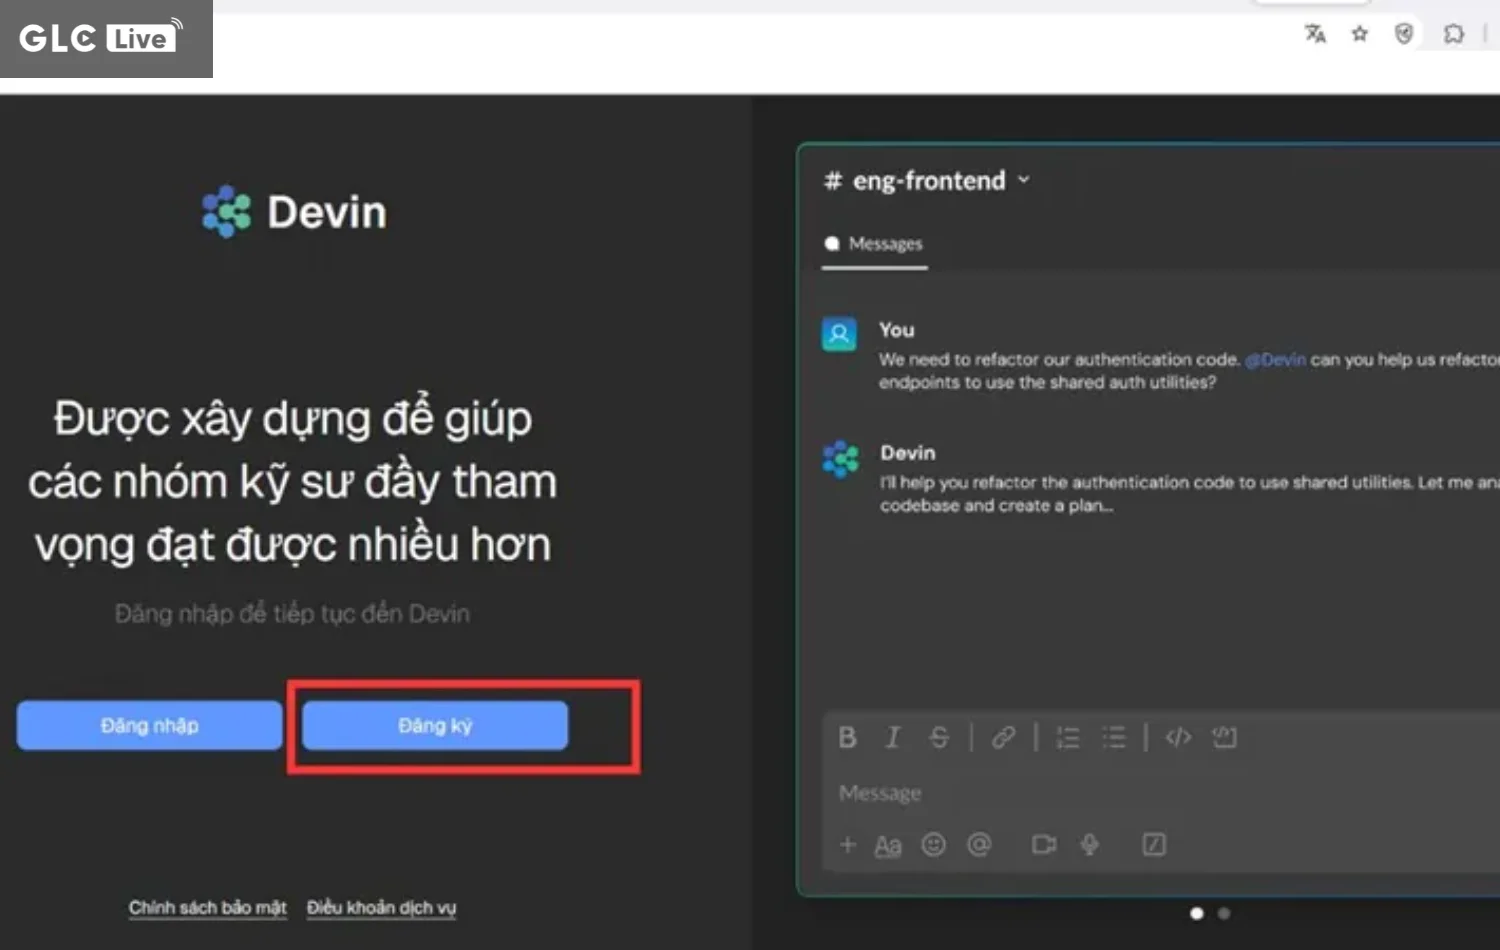The height and width of the screenshot is (950, 1500).
Task: Click the plus attachment icon below message
Action: 847,844
